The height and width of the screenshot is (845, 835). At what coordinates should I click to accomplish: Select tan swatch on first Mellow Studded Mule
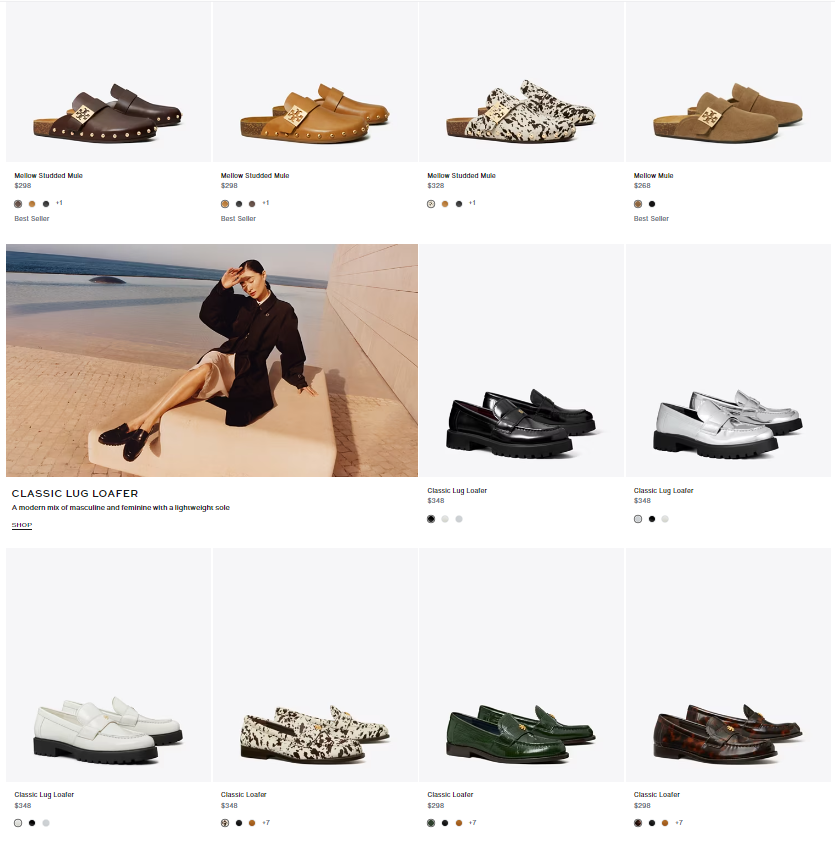32,204
